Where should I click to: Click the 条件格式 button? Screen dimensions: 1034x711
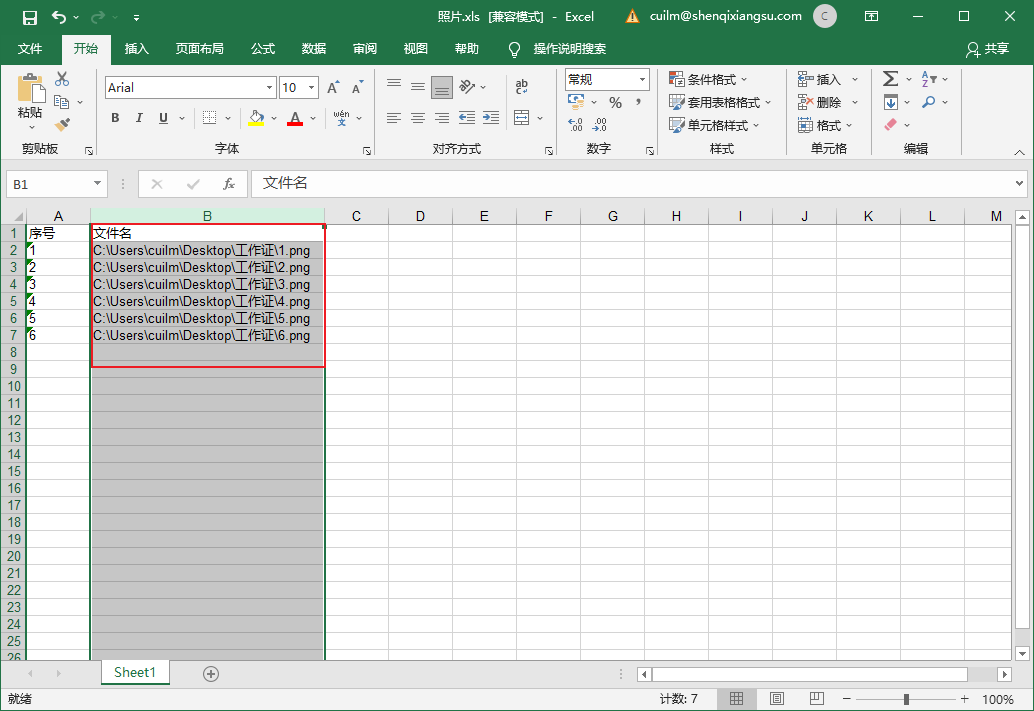[x=708, y=80]
